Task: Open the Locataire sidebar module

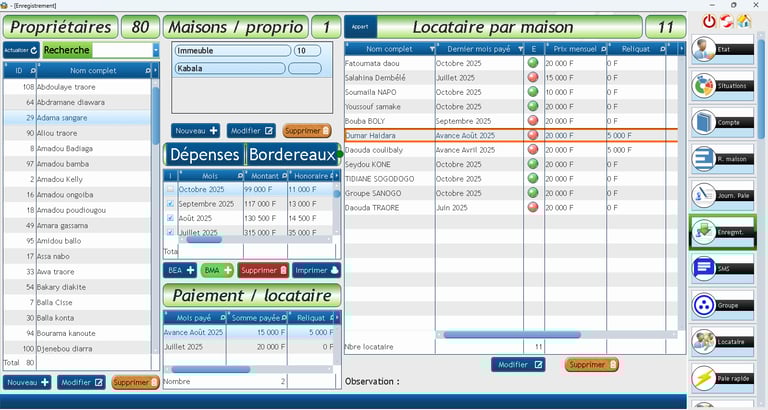Action: pos(722,341)
